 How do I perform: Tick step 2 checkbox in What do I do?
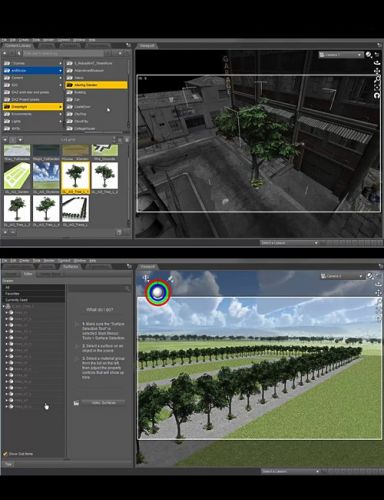76,347
